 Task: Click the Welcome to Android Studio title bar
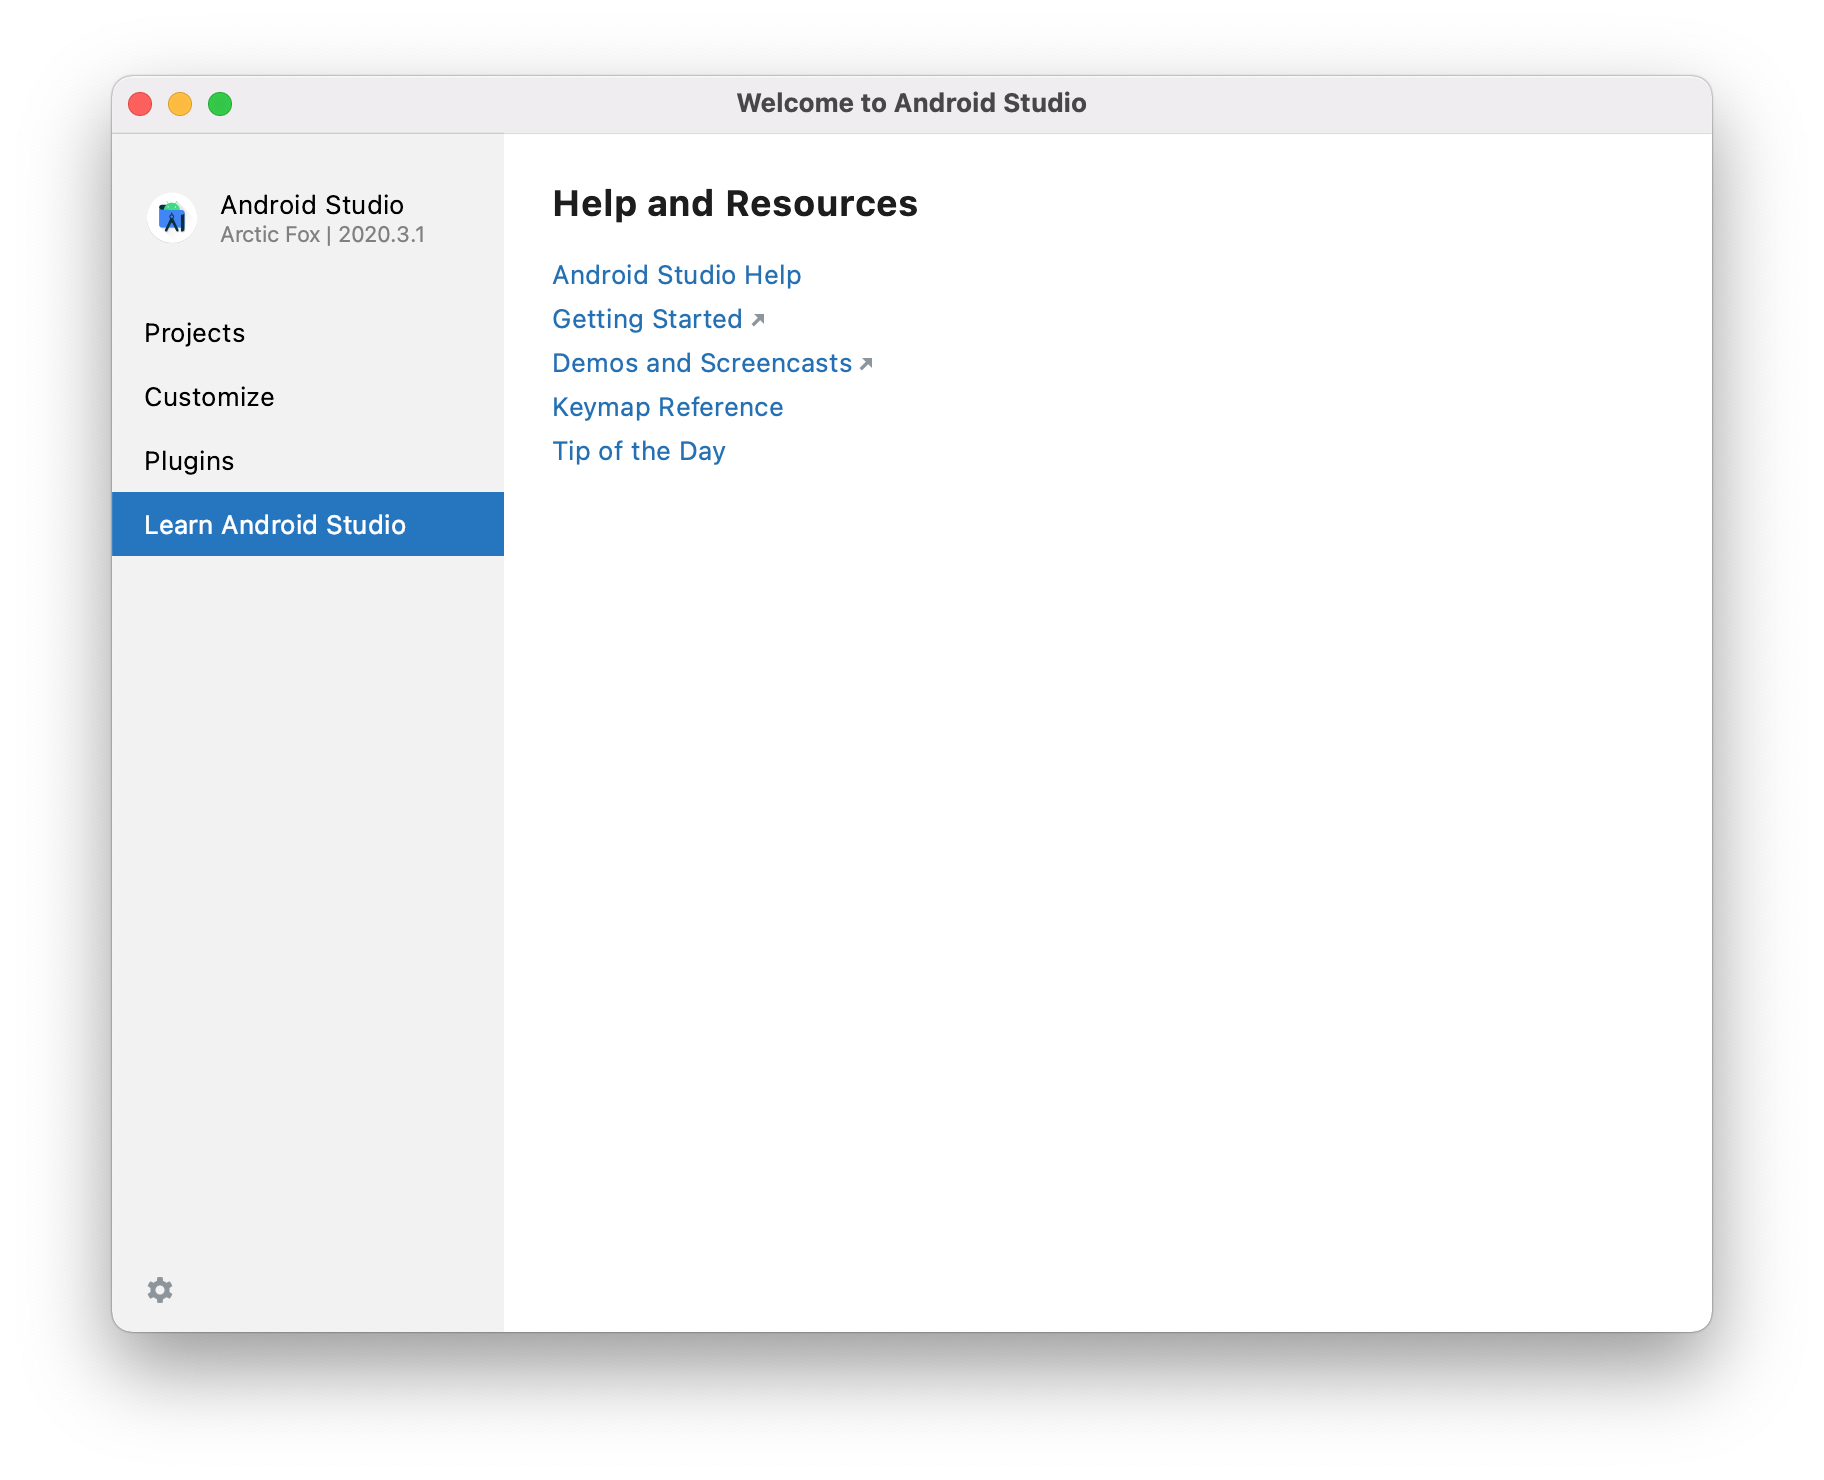click(911, 103)
